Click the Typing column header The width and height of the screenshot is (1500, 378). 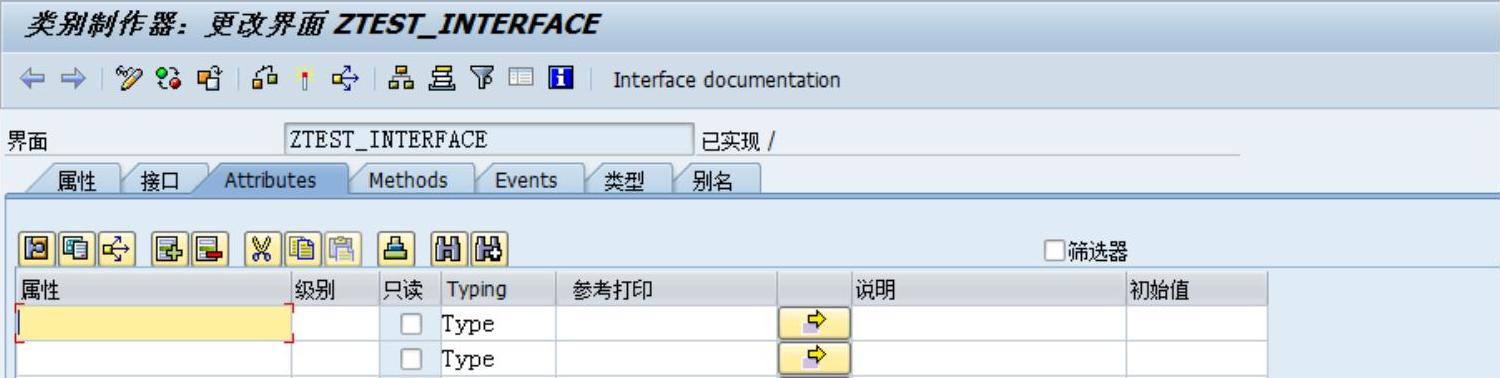[x=498, y=290]
